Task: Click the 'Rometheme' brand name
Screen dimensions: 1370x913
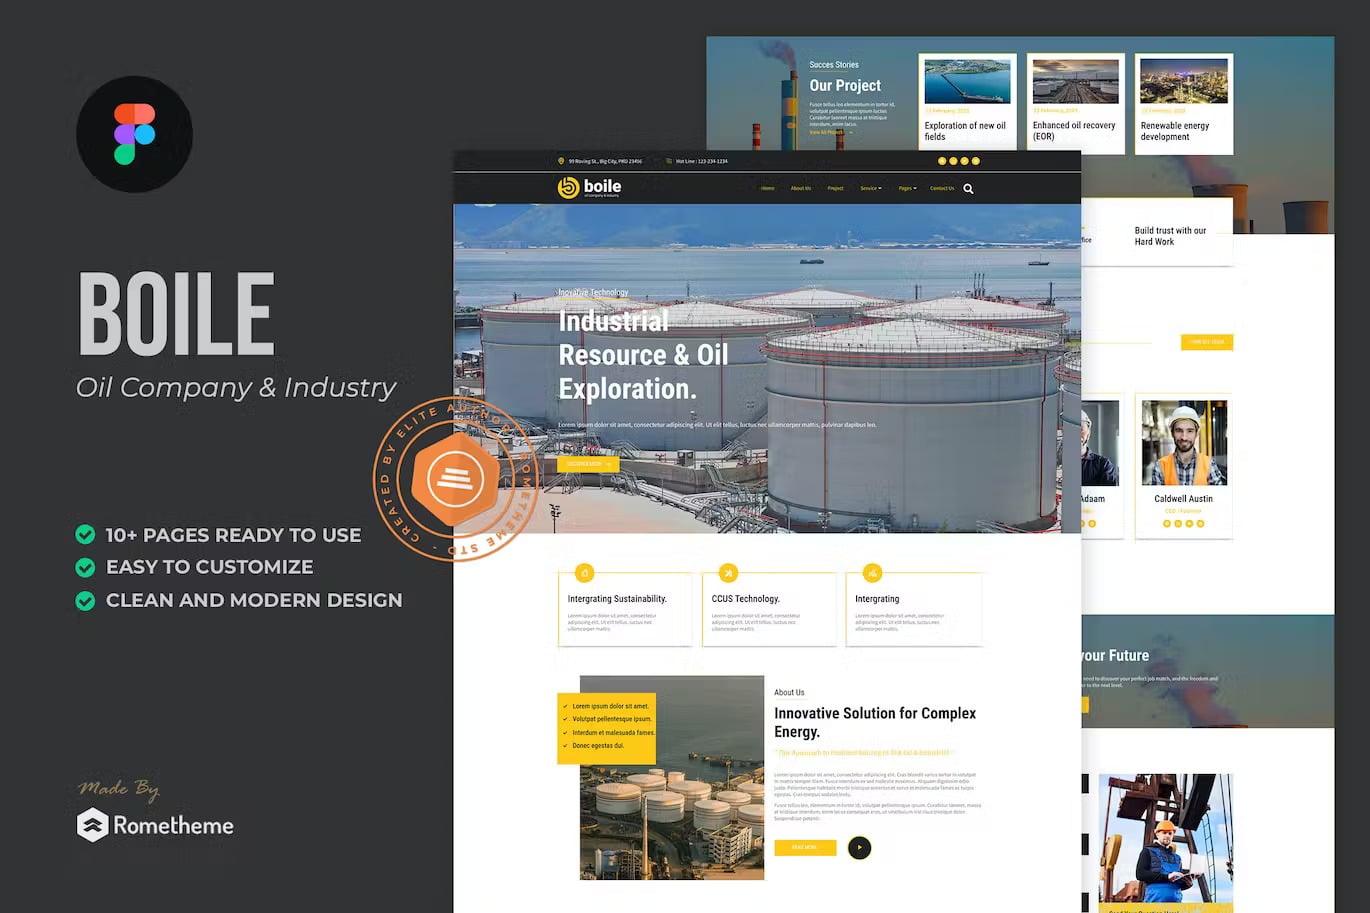Action: click(173, 826)
